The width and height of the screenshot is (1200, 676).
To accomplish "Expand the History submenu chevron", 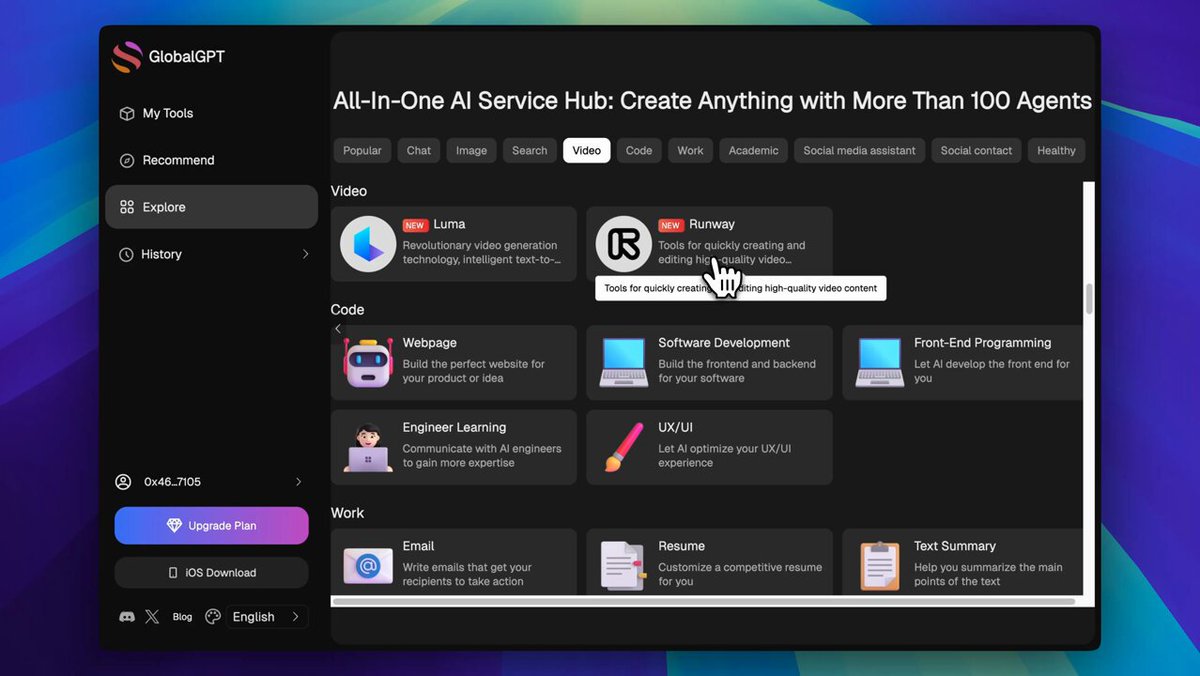I will click(x=305, y=255).
